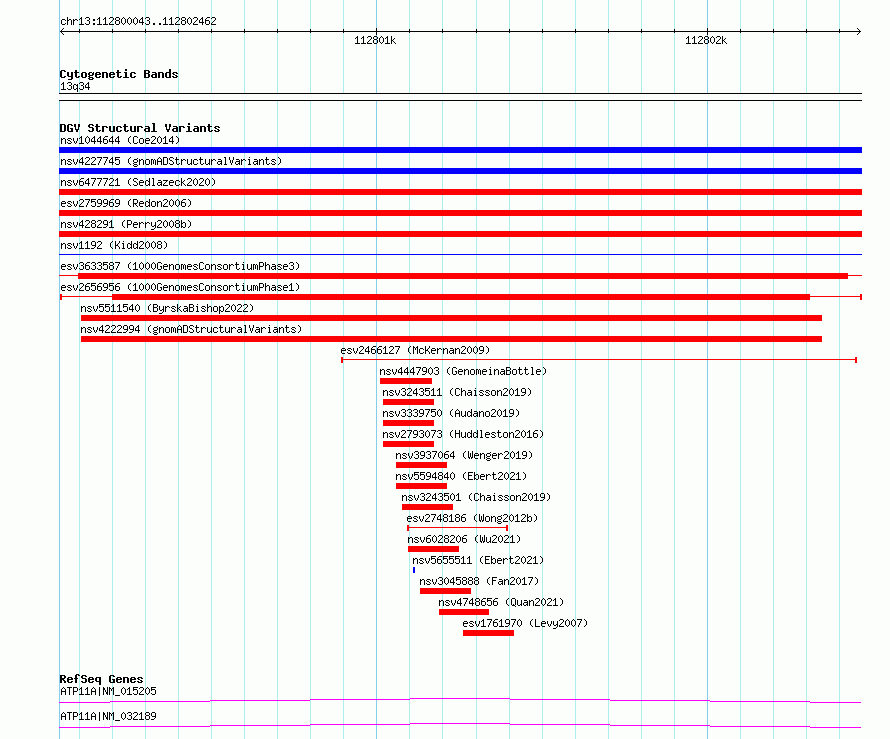Click nsv2793073 (Huddleston2016) label
This screenshot has height=739, width=890.
463,434
